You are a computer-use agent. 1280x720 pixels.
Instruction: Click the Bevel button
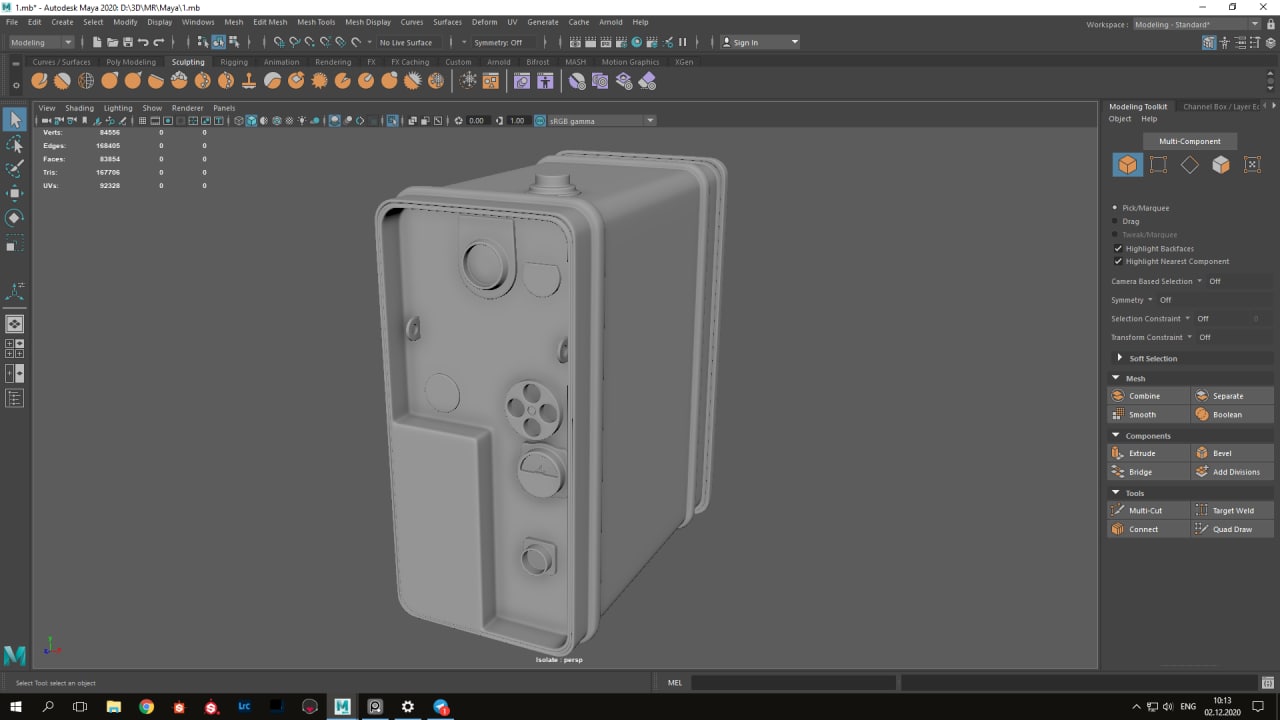[1233, 453]
